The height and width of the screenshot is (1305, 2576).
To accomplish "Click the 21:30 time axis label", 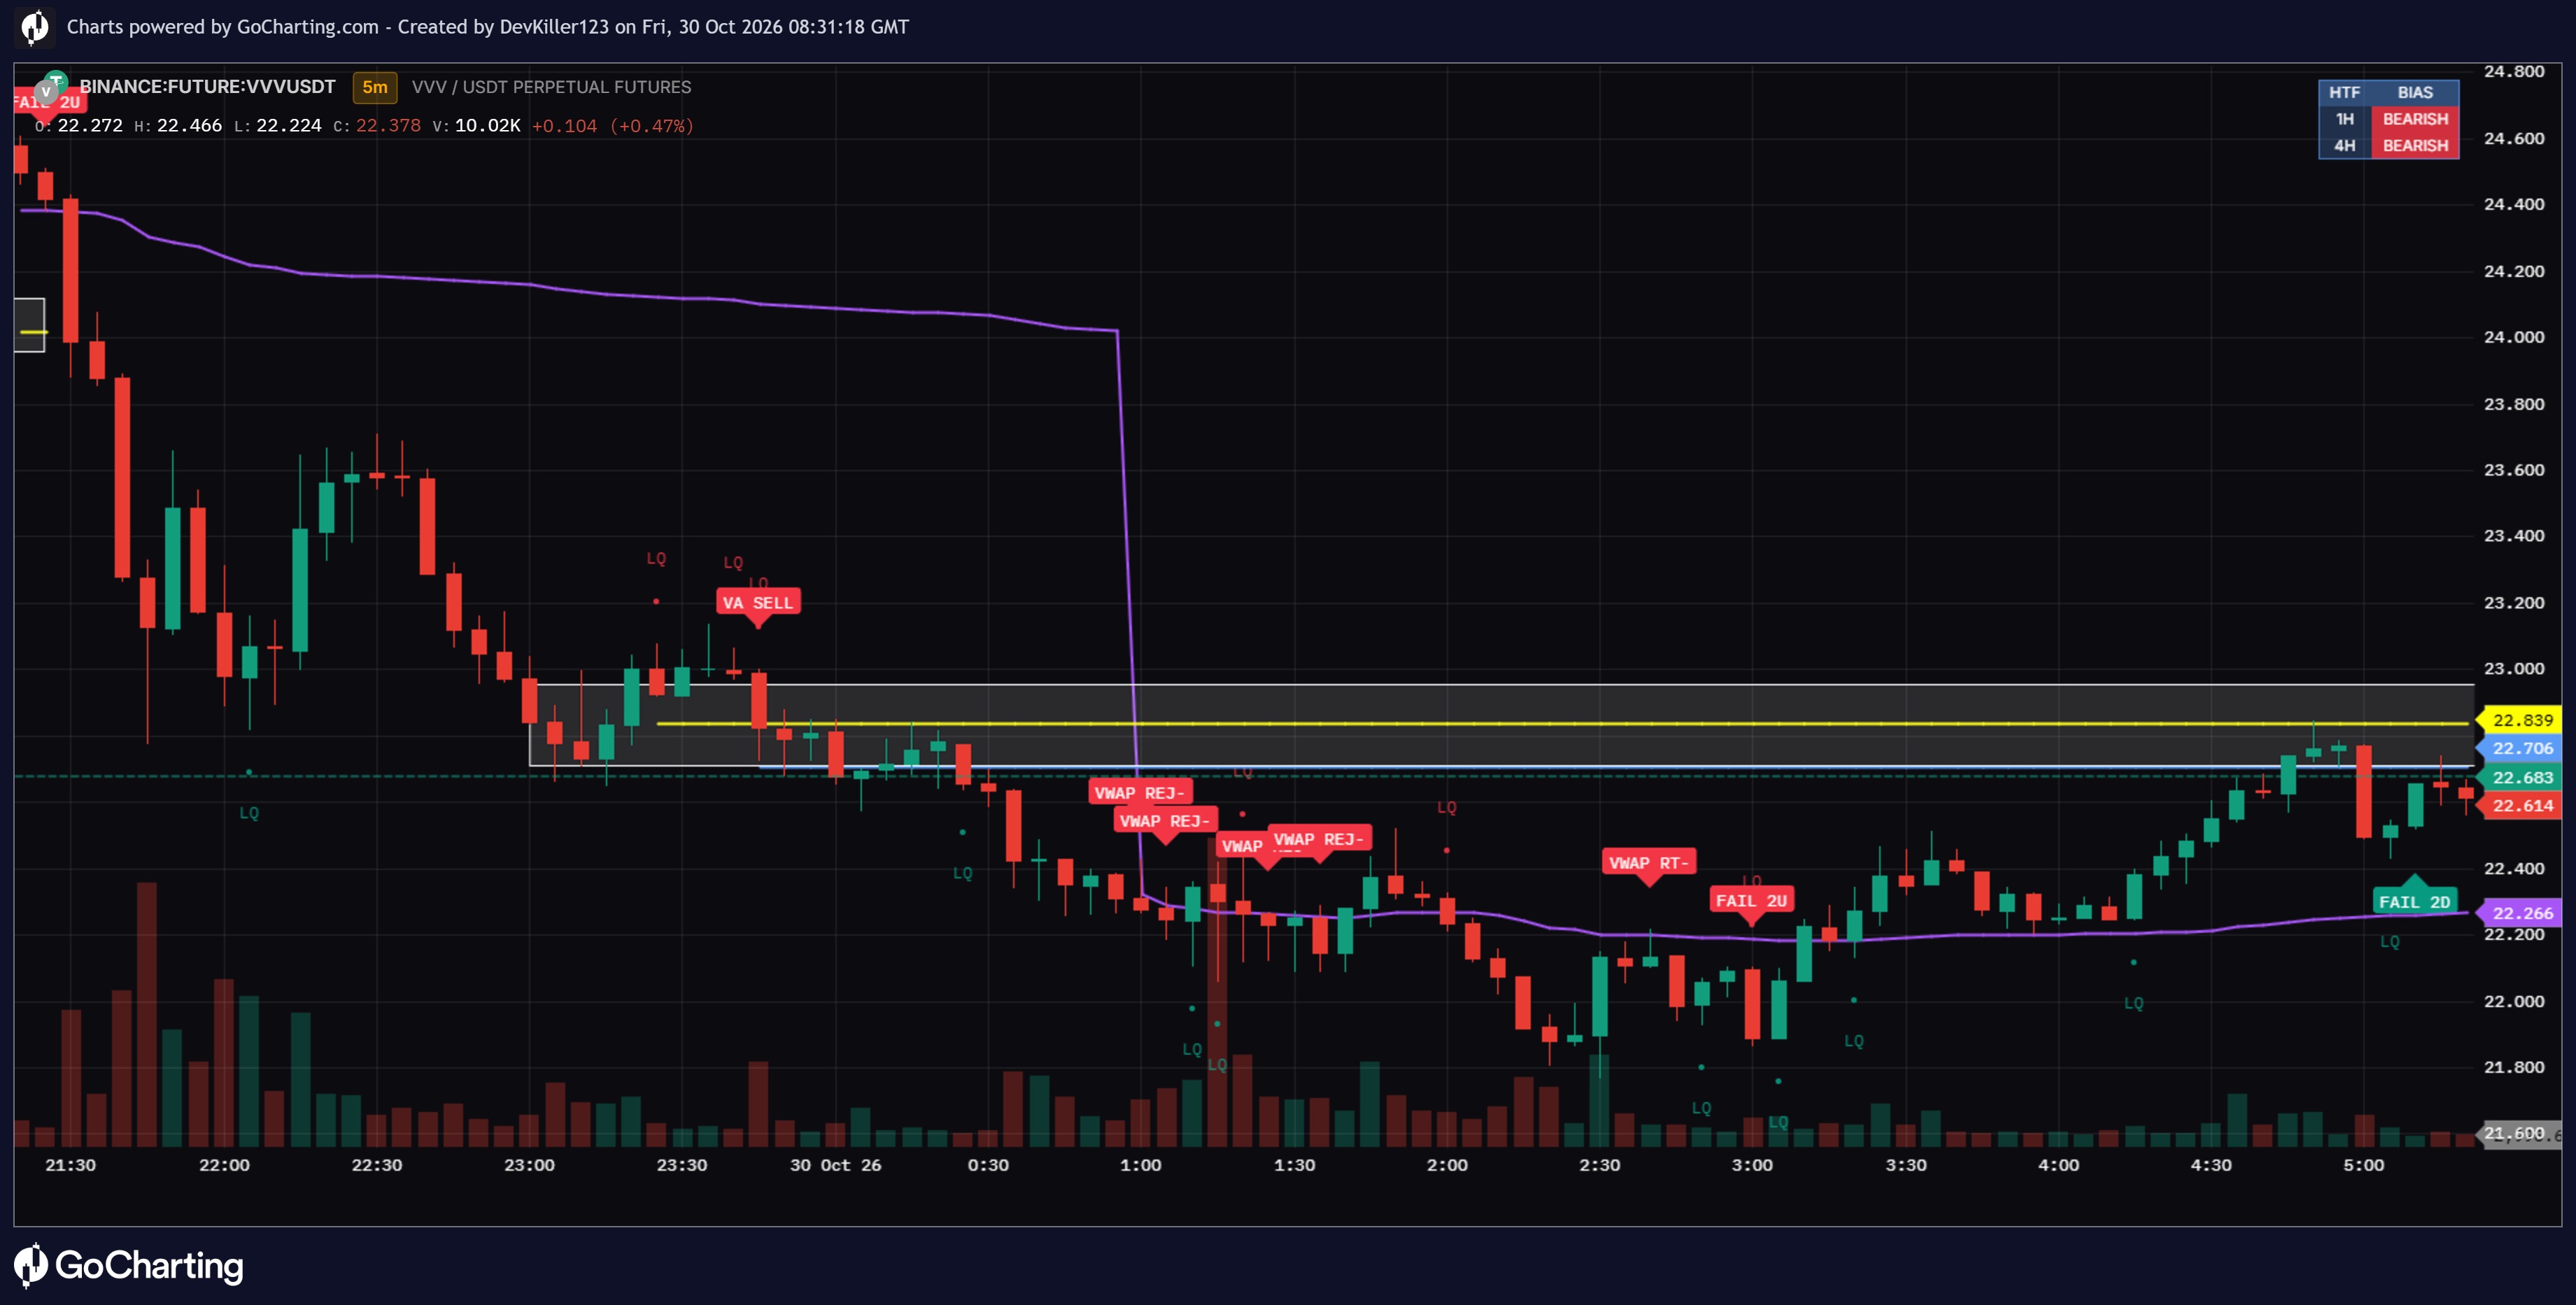I will coord(71,1165).
